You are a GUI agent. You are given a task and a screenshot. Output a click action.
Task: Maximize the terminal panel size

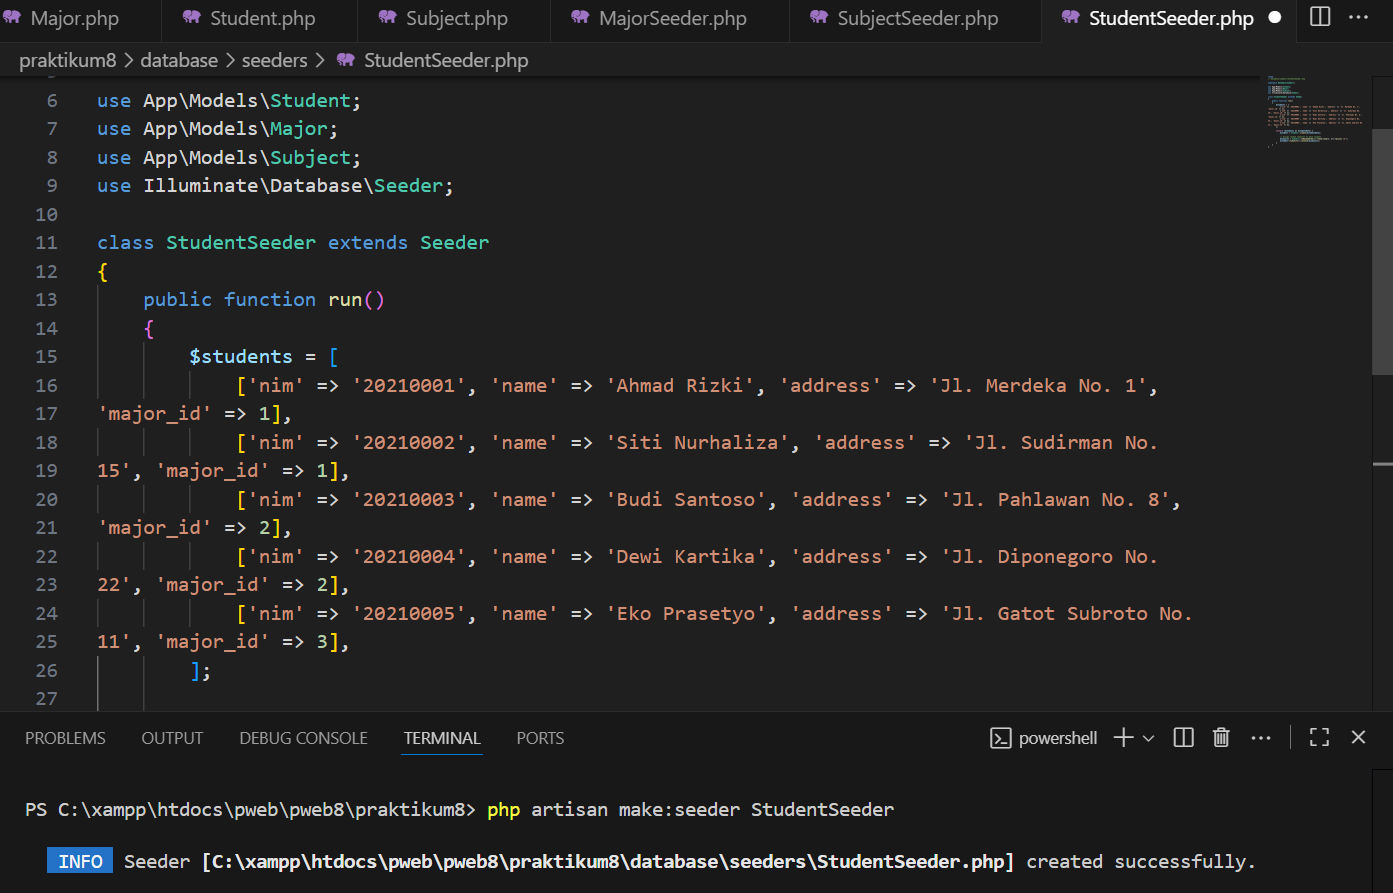click(1320, 737)
